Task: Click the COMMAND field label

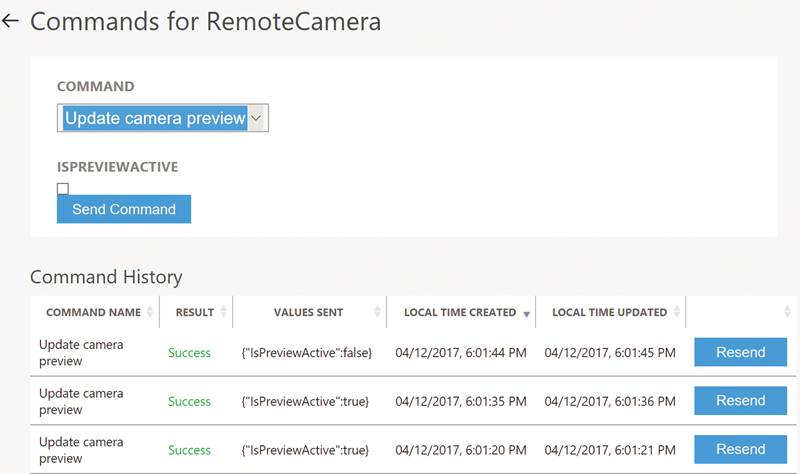Action: coord(95,86)
